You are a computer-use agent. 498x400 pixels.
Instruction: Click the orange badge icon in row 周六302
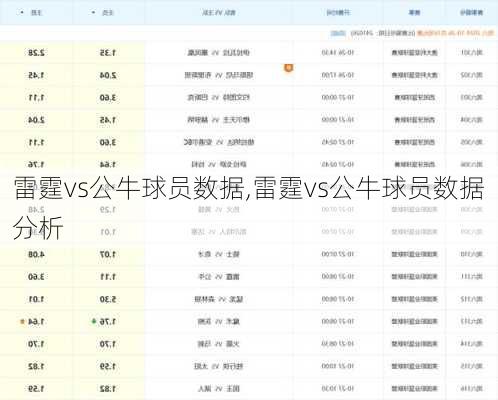(288, 68)
